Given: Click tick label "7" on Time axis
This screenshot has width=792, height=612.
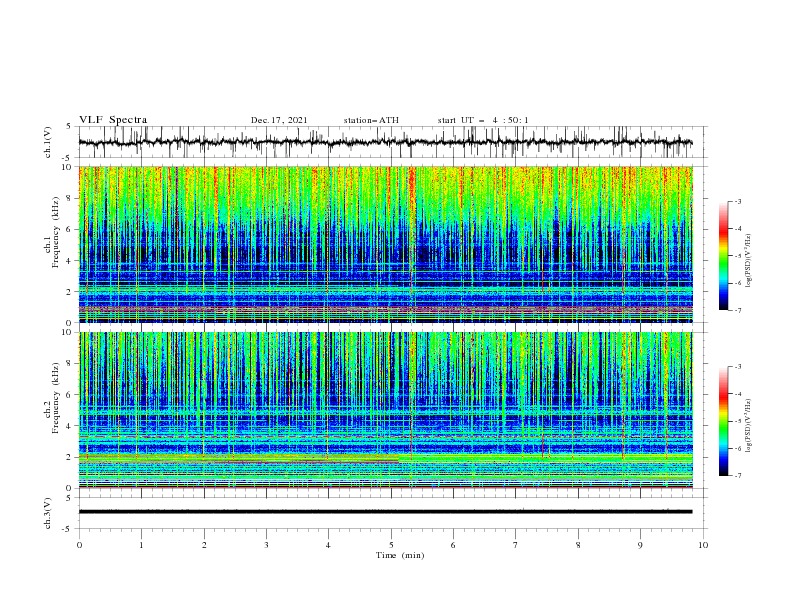Looking at the screenshot, I should point(516,545).
